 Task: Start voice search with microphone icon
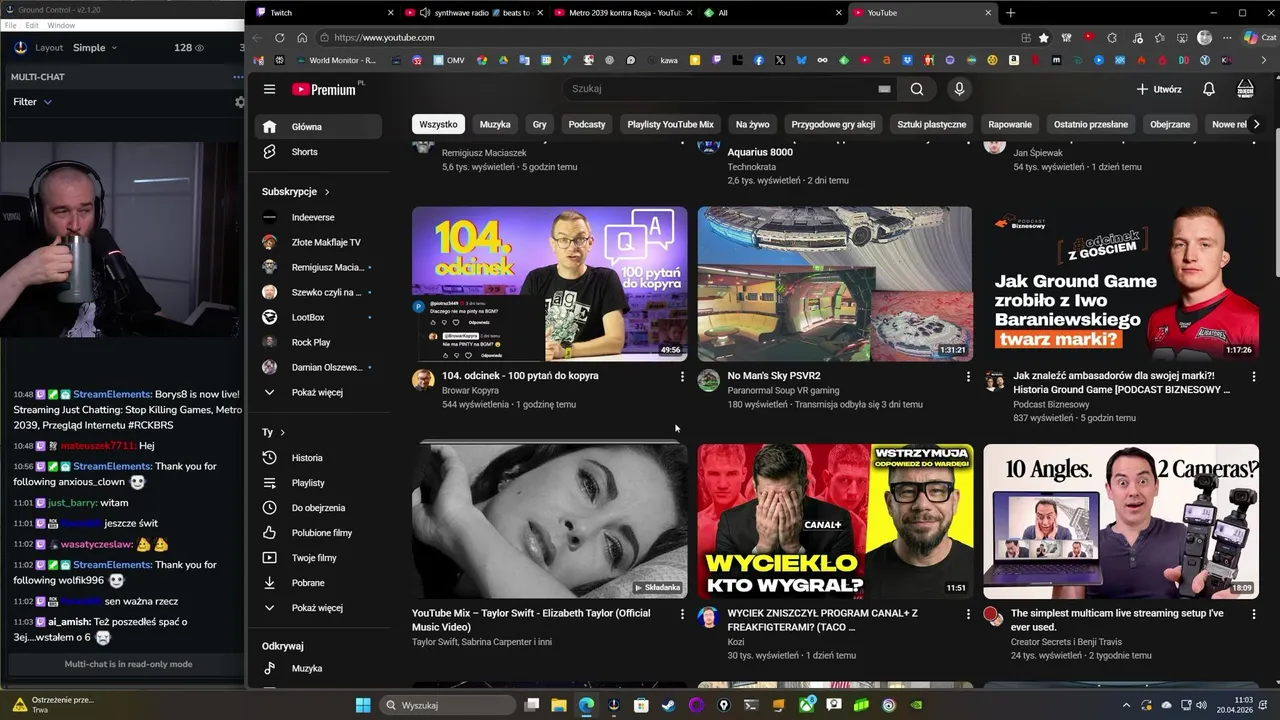[x=959, y=89]
